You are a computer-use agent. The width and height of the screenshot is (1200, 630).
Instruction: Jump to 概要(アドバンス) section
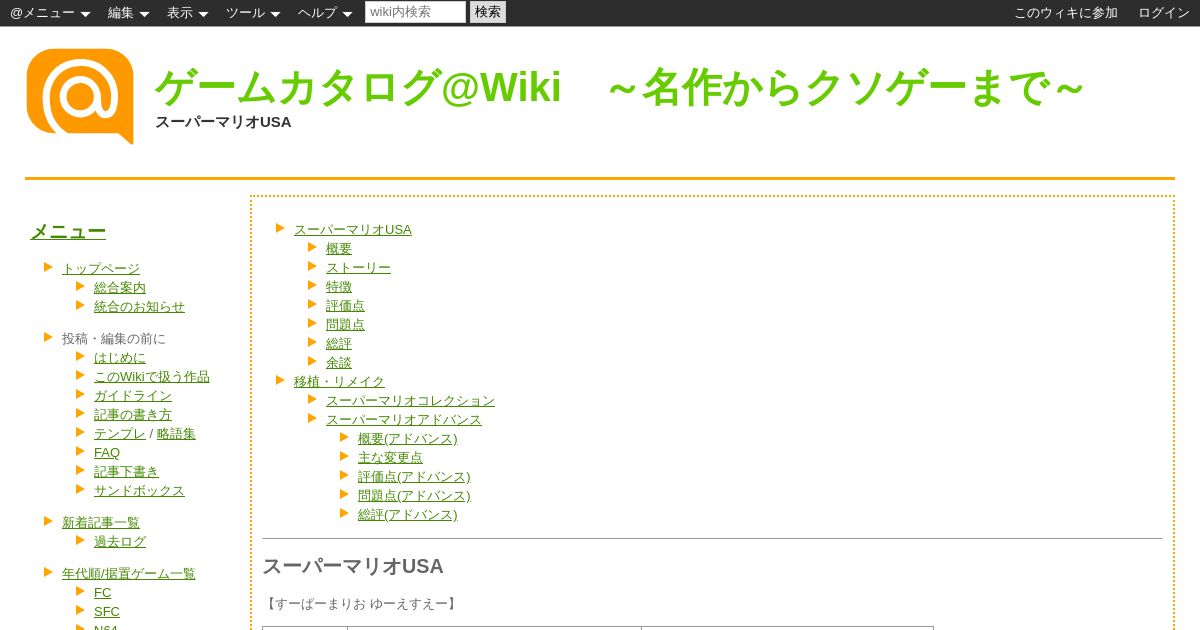tap(408, 438)
